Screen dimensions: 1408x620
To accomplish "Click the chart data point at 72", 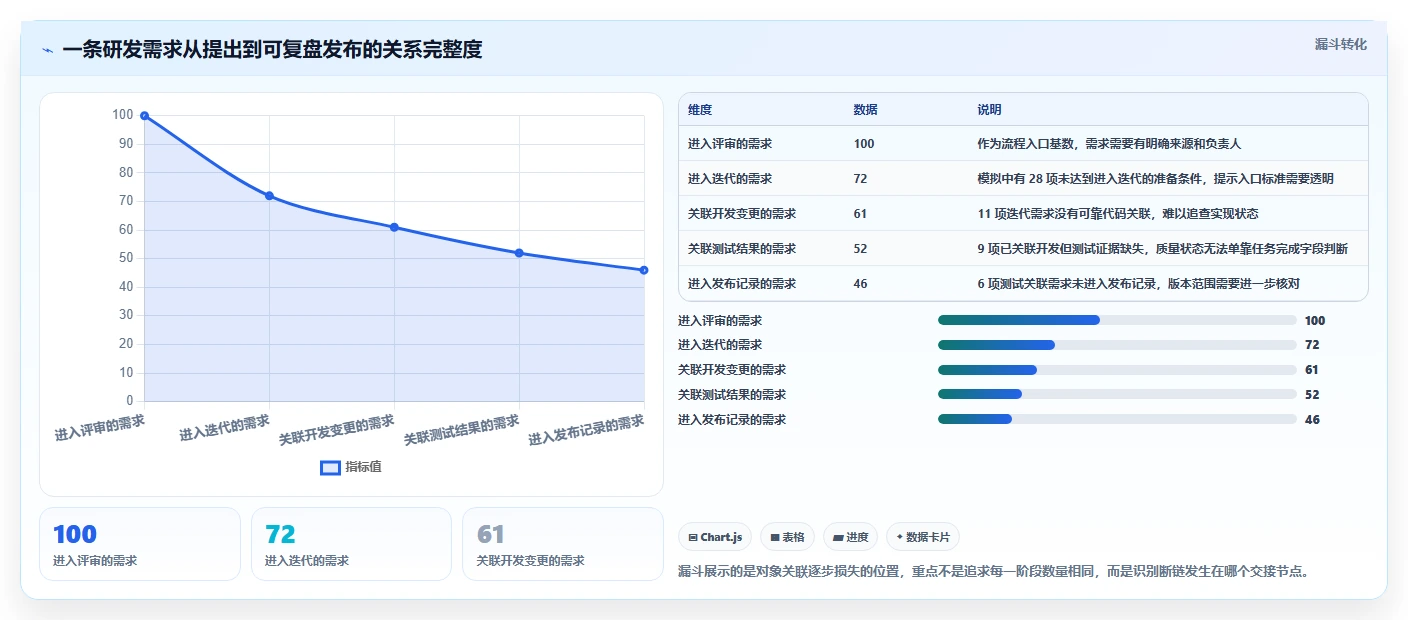I will pos(269,196).
